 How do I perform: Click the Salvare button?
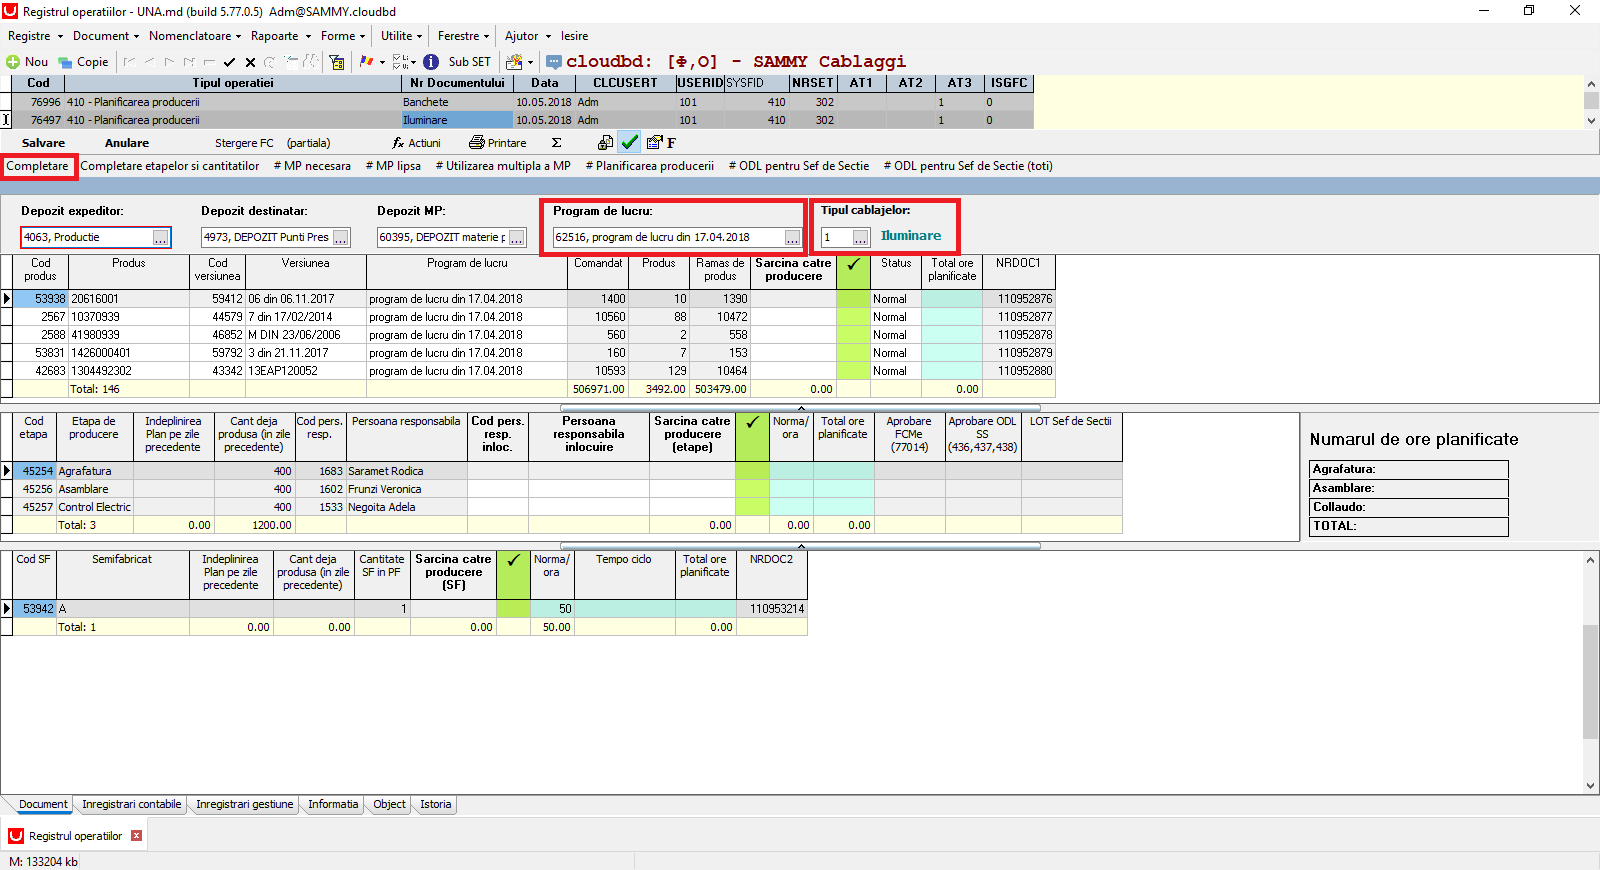[43, 143]
